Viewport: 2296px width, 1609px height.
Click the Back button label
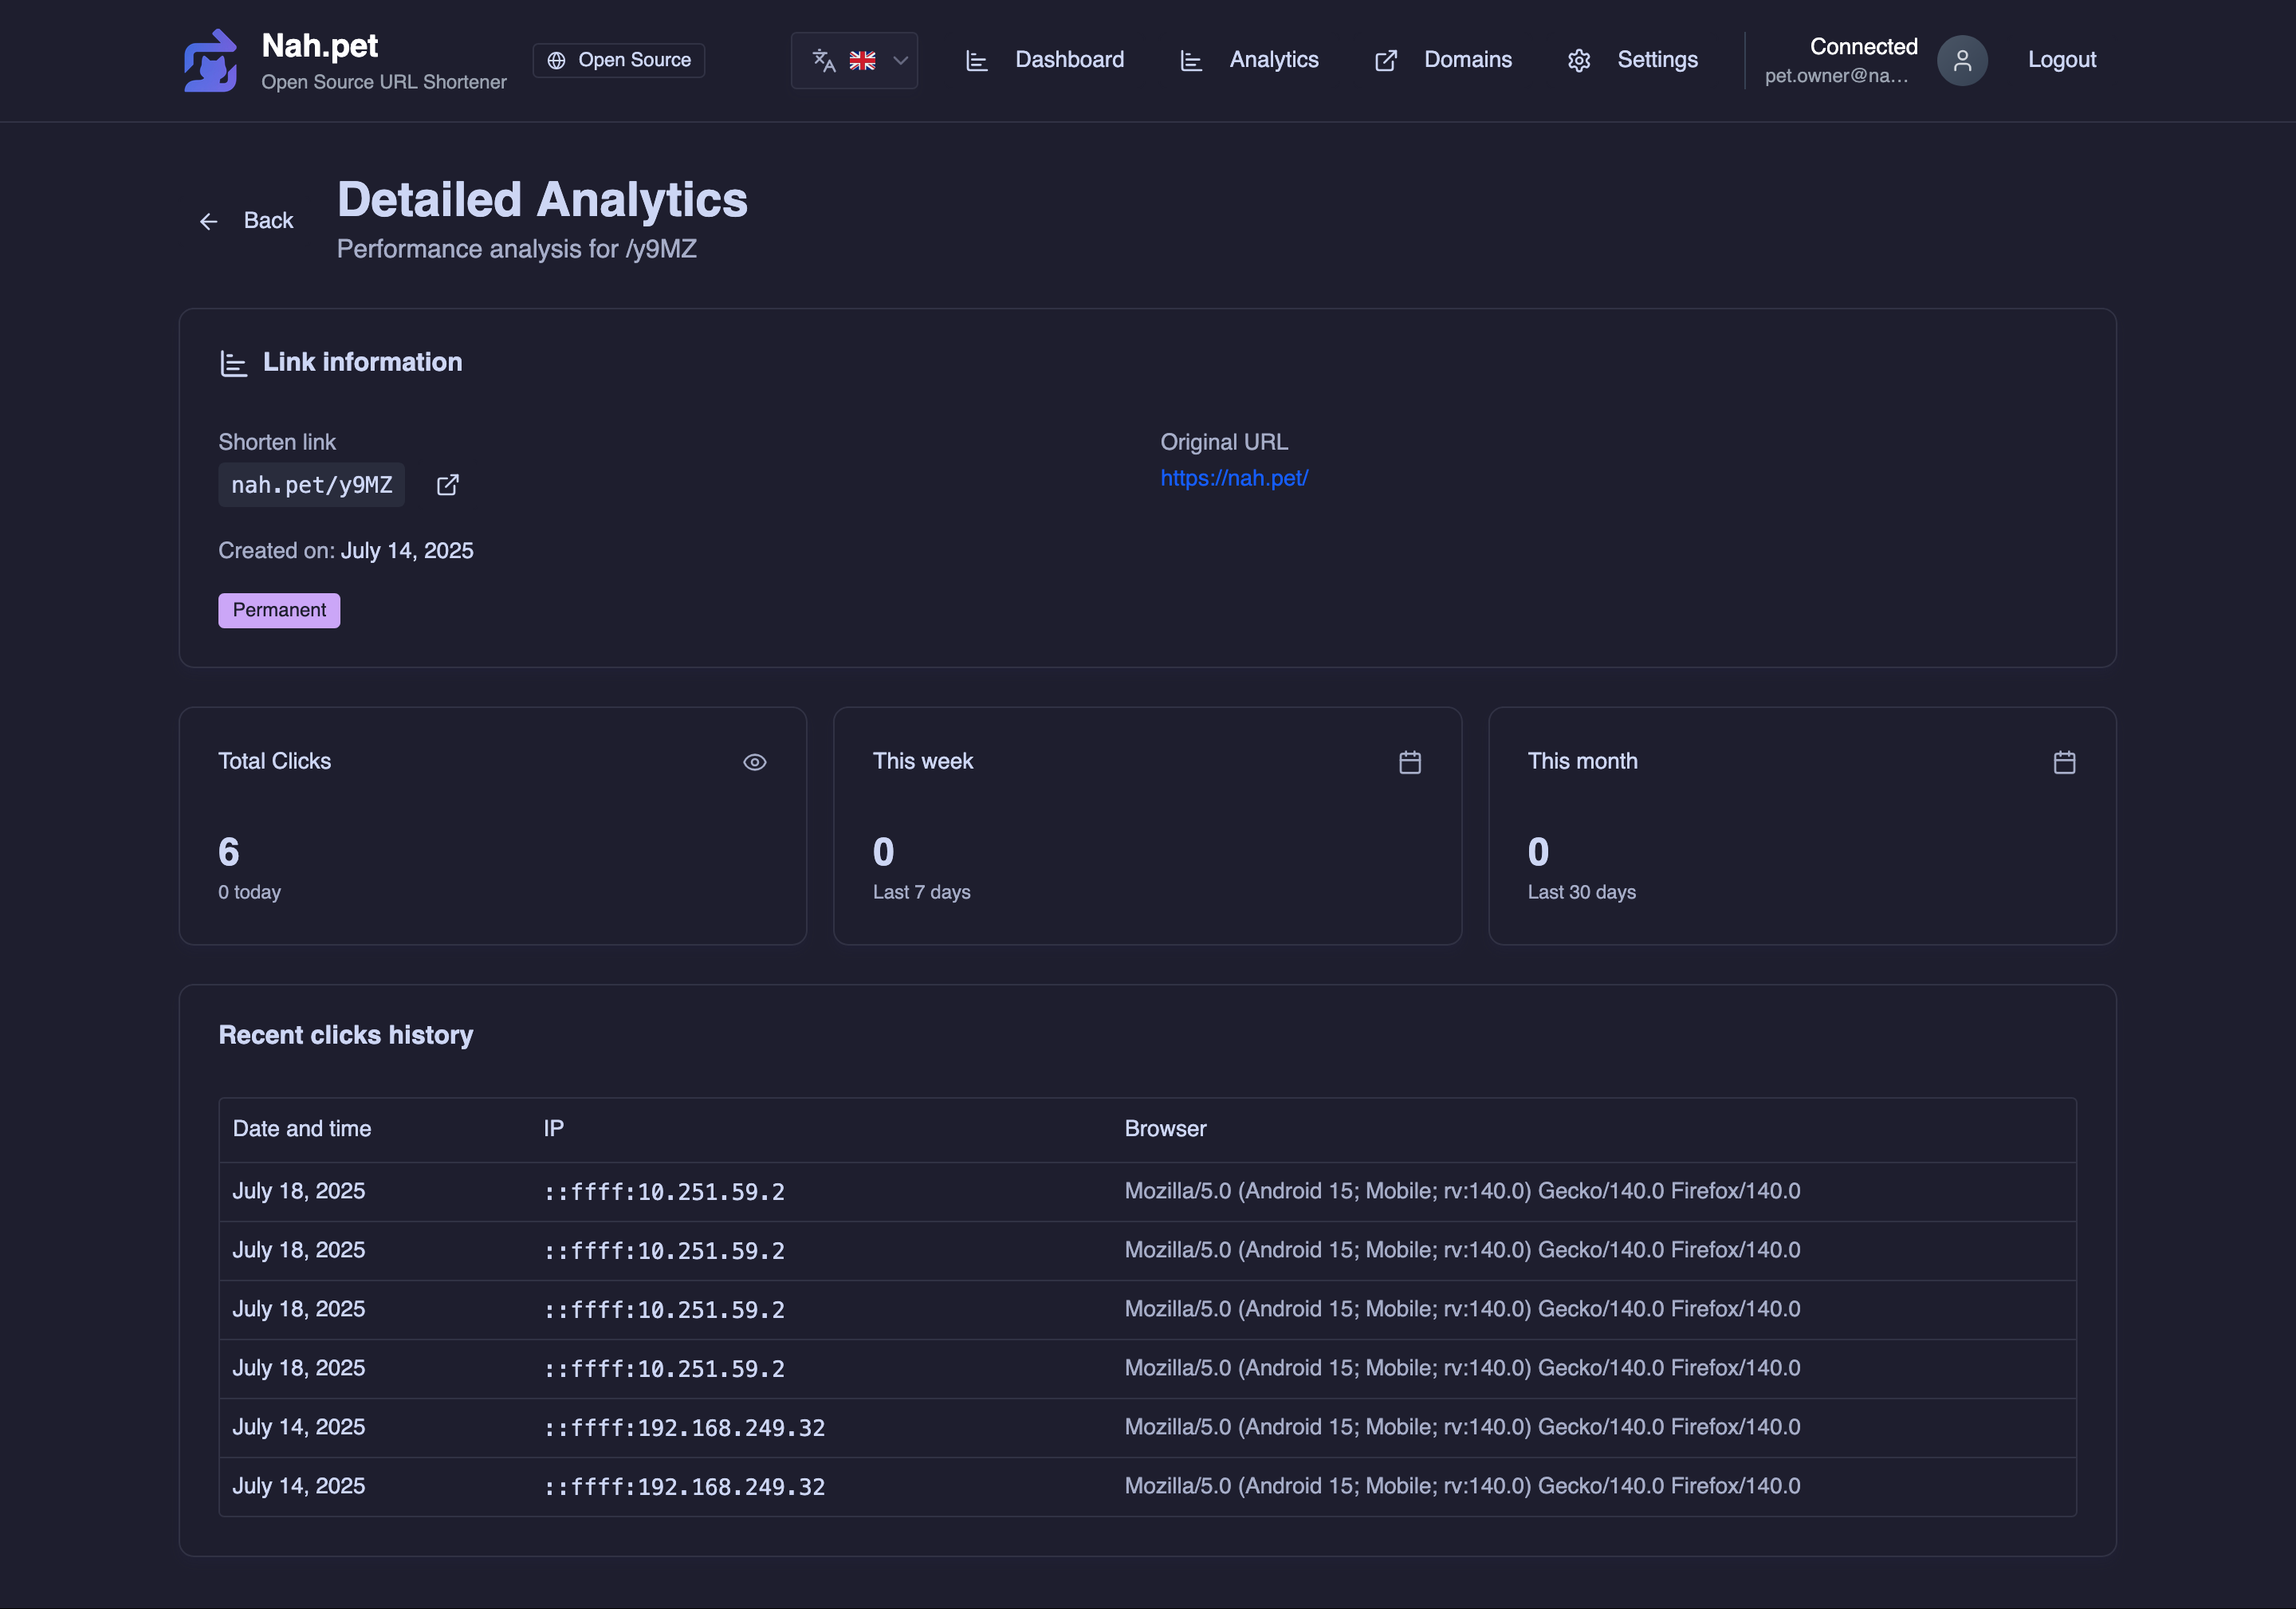[x=268, y=221]
